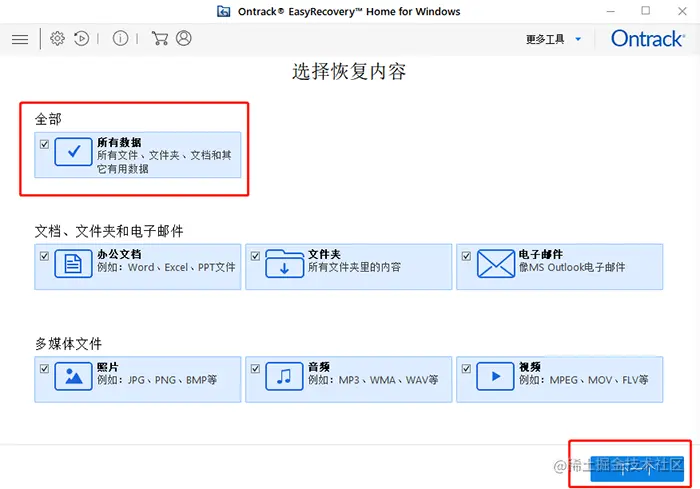Uncheck the 照片 checkbox
The width and height of the screenshot is (700, 489).
[44, 368]
